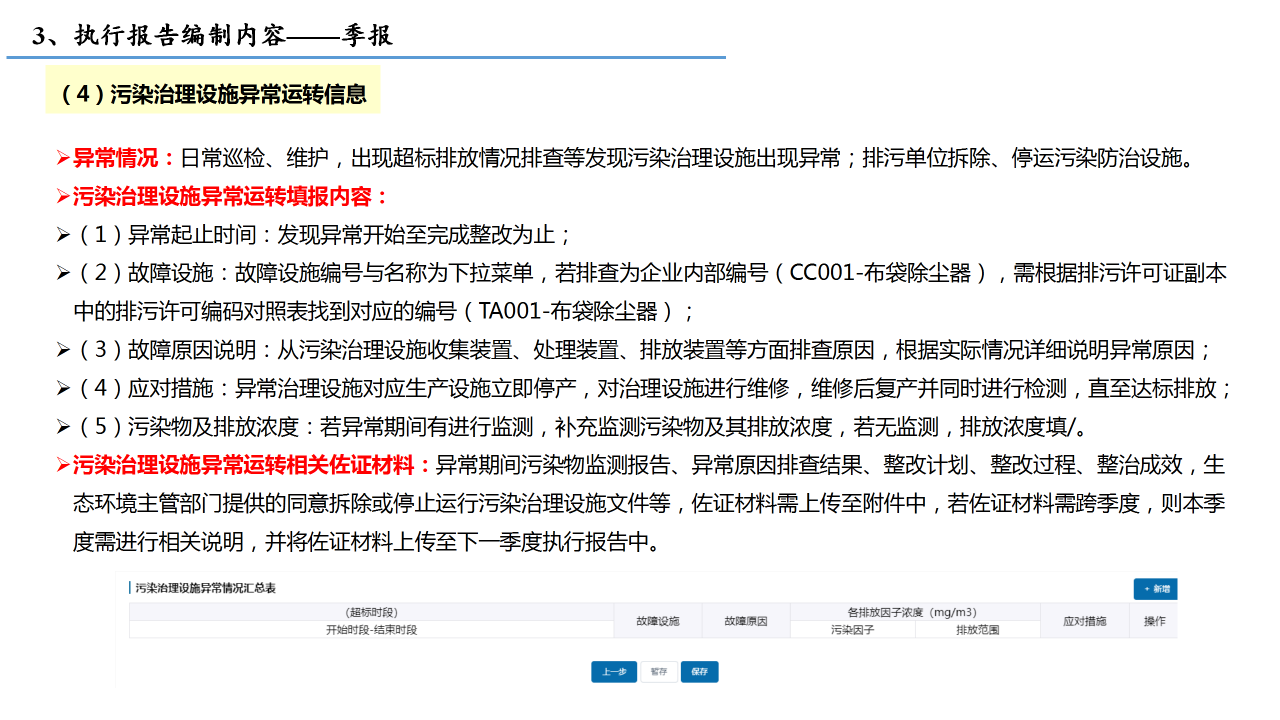Click the arrow bullet before (1)异常起止时间
This screenshot has height=720, width=1280.
pyautogui.click(x=63, y=236)
